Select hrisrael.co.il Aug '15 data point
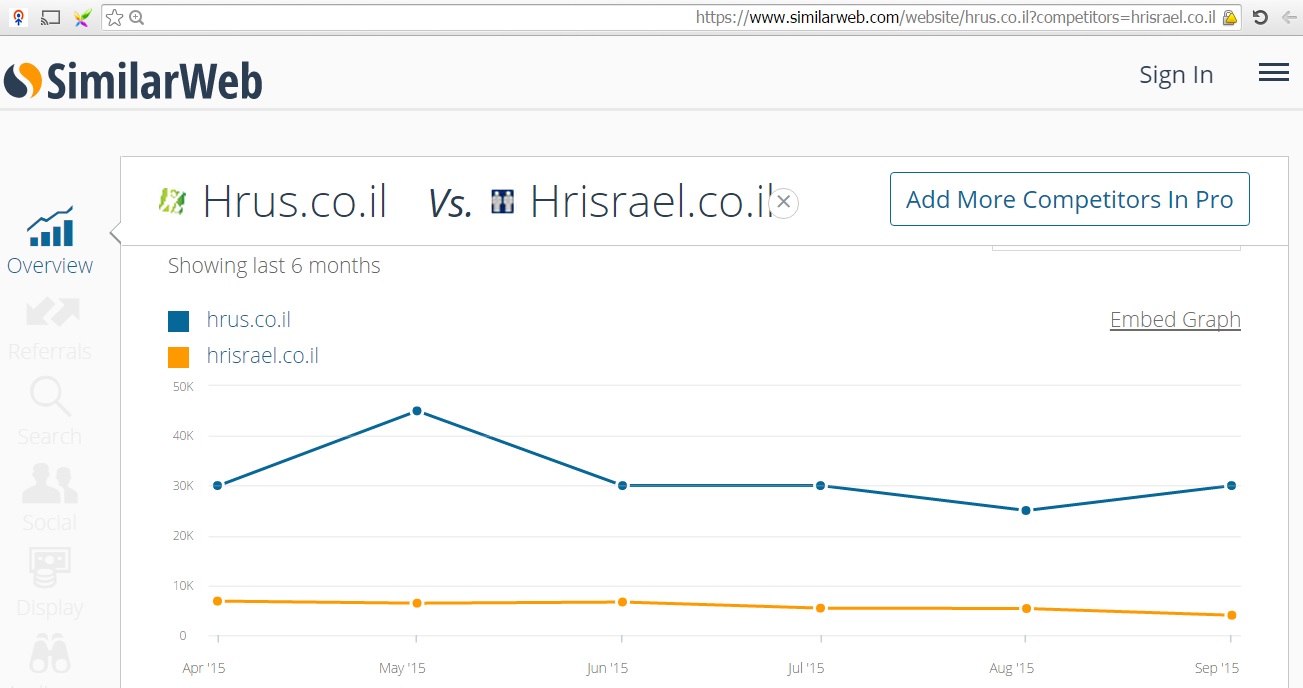 (x=1026, y=608)
